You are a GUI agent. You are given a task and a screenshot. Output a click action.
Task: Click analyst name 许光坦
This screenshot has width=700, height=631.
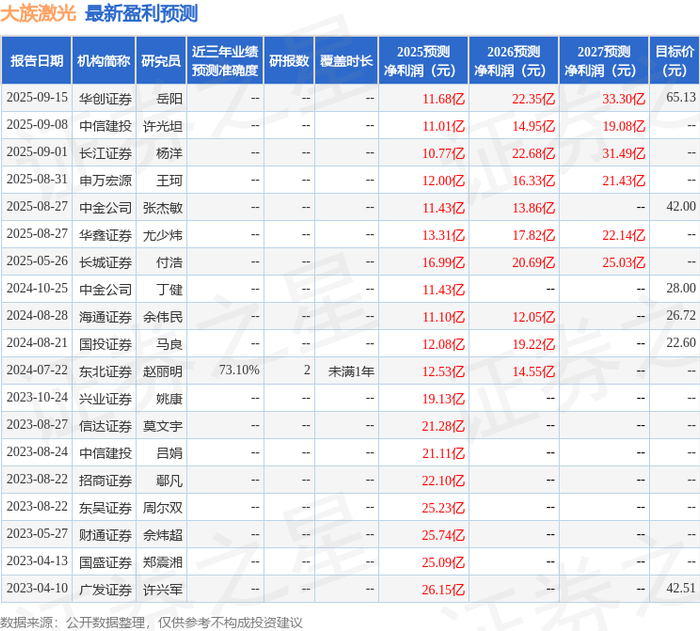[x=162, y=126]
